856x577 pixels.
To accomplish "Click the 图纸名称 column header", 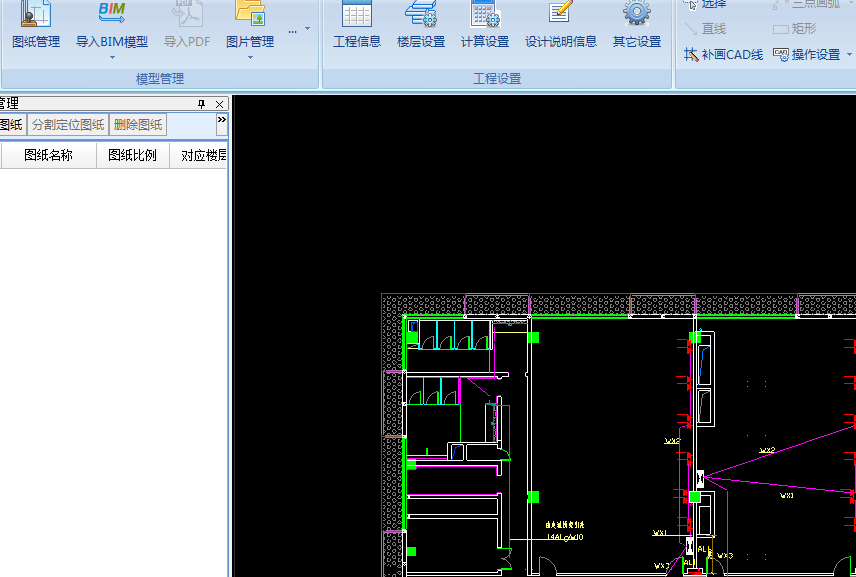I will click(x=49, y=156).
